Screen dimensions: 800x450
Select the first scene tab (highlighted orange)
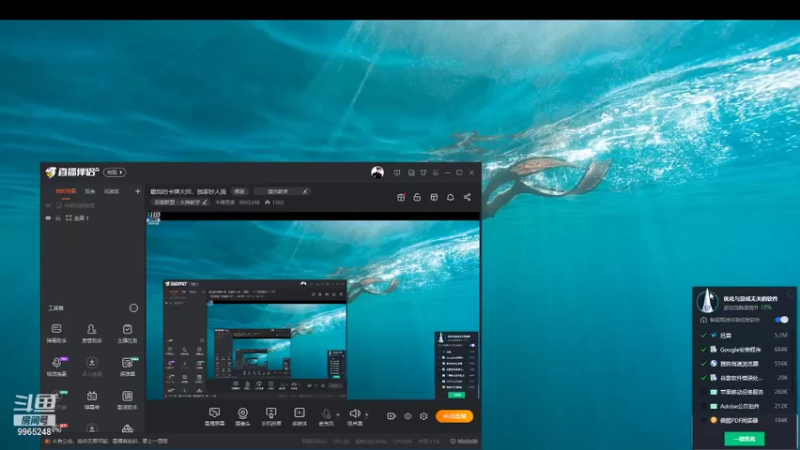(66, 191)
